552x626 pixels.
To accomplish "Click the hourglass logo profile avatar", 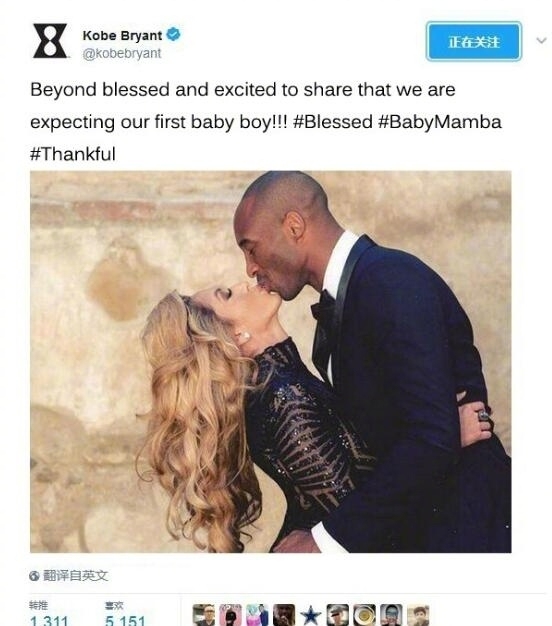I will [x=50, y=41].
